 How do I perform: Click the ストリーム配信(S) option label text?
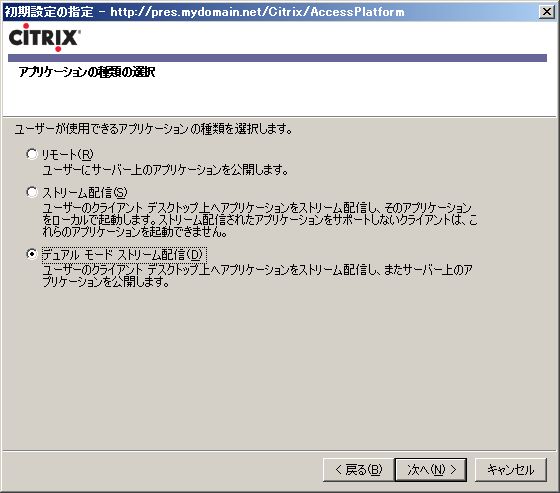click(84, 193)
